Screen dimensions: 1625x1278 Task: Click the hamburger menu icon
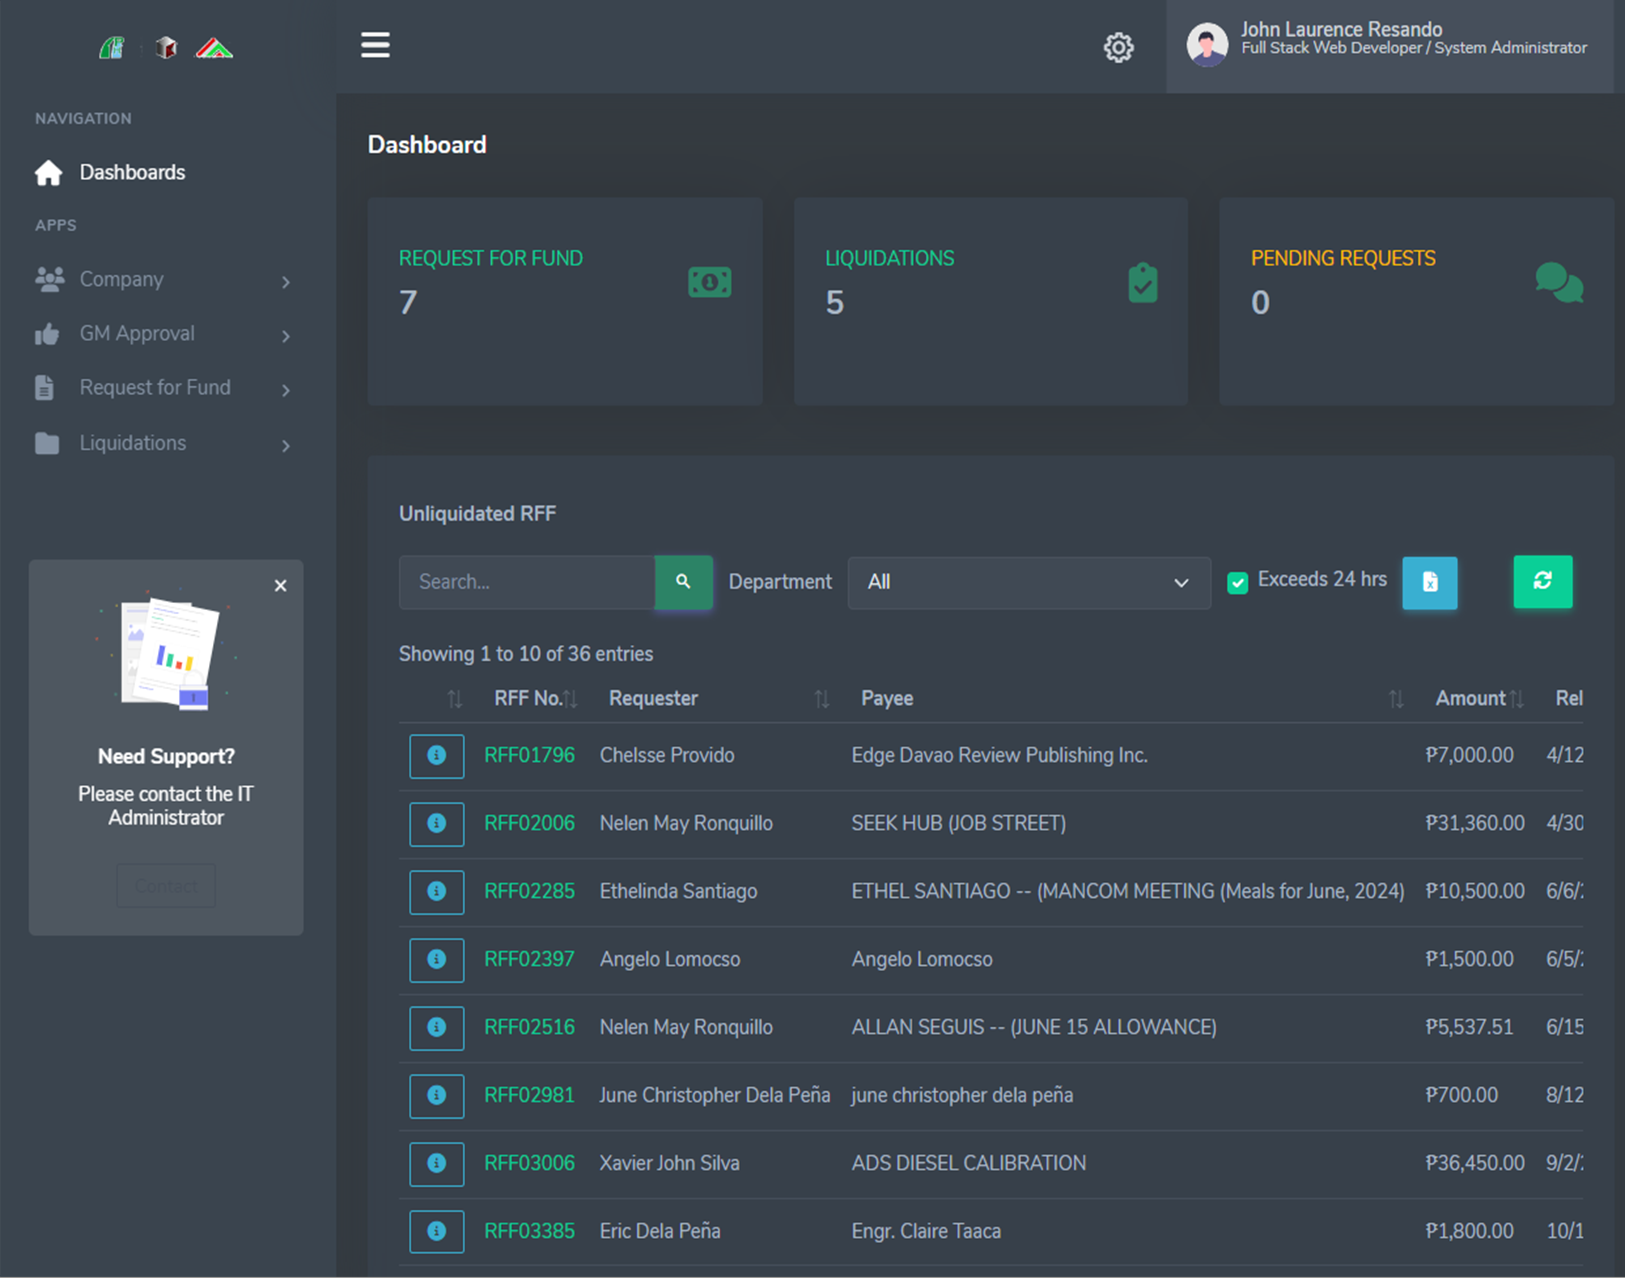coord(375,45)
